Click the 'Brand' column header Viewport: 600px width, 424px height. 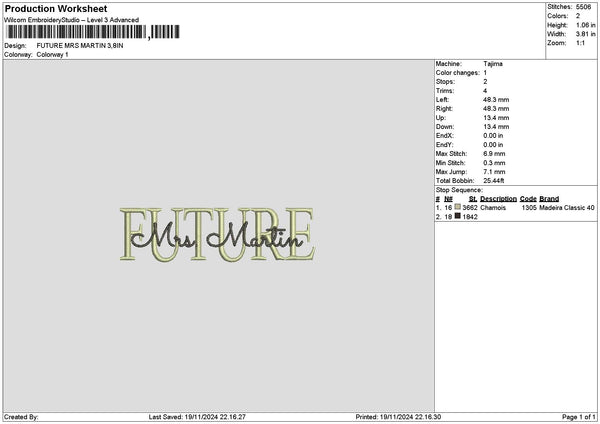tap(549, 199)
